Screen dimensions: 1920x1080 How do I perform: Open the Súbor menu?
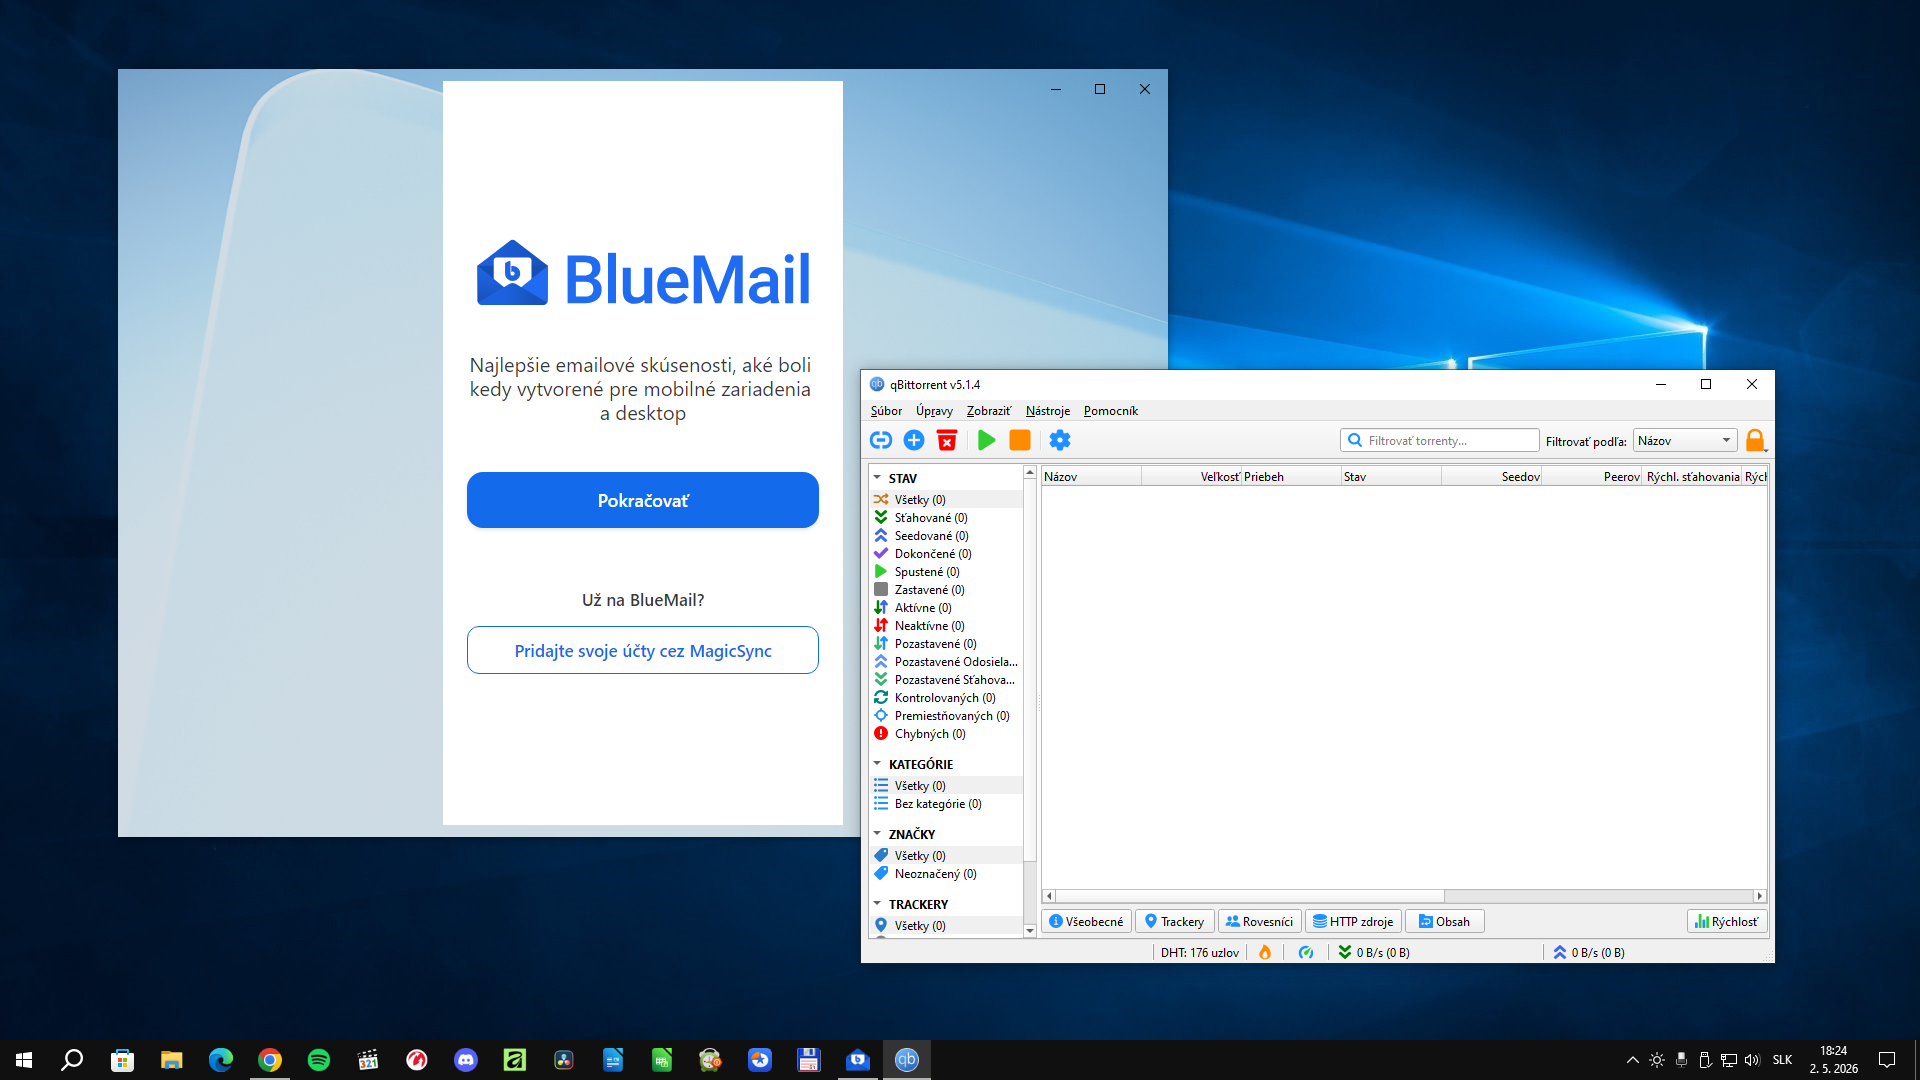(x=886, y=411)
